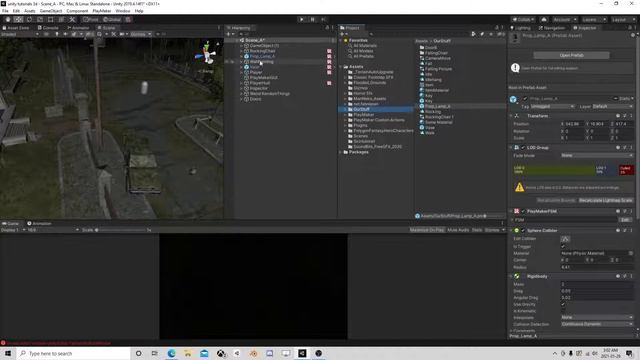Image resolution: width=640 pixels, height=360 pixels.
Task: Open Windows Start menu
Action: coord(8,353)
